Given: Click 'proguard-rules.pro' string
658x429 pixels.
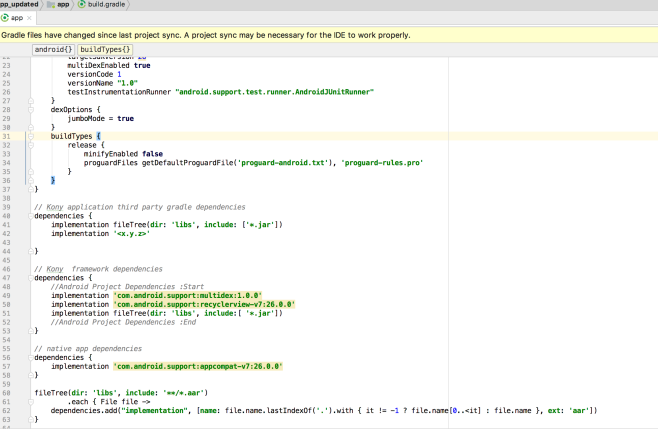Looking at the screenshot, I should [x=382, y=163].
